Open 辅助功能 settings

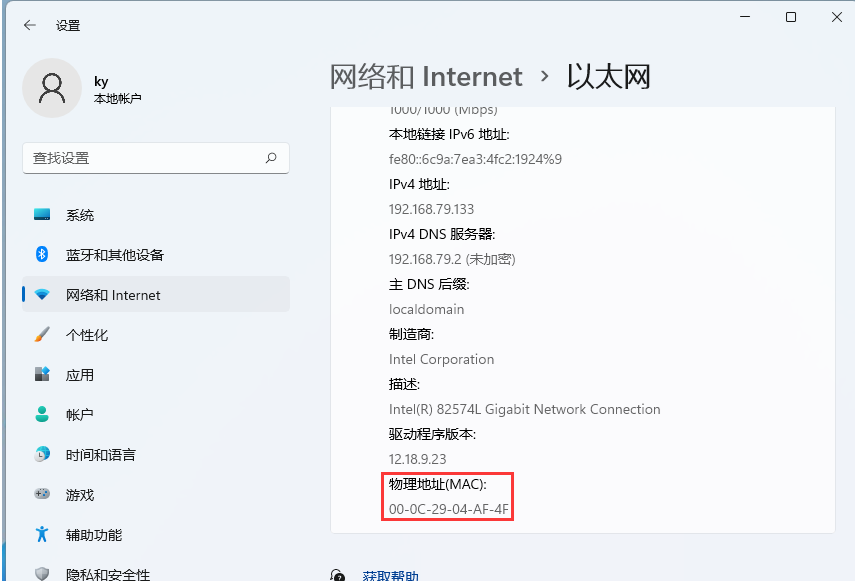[x=156, y=535]
